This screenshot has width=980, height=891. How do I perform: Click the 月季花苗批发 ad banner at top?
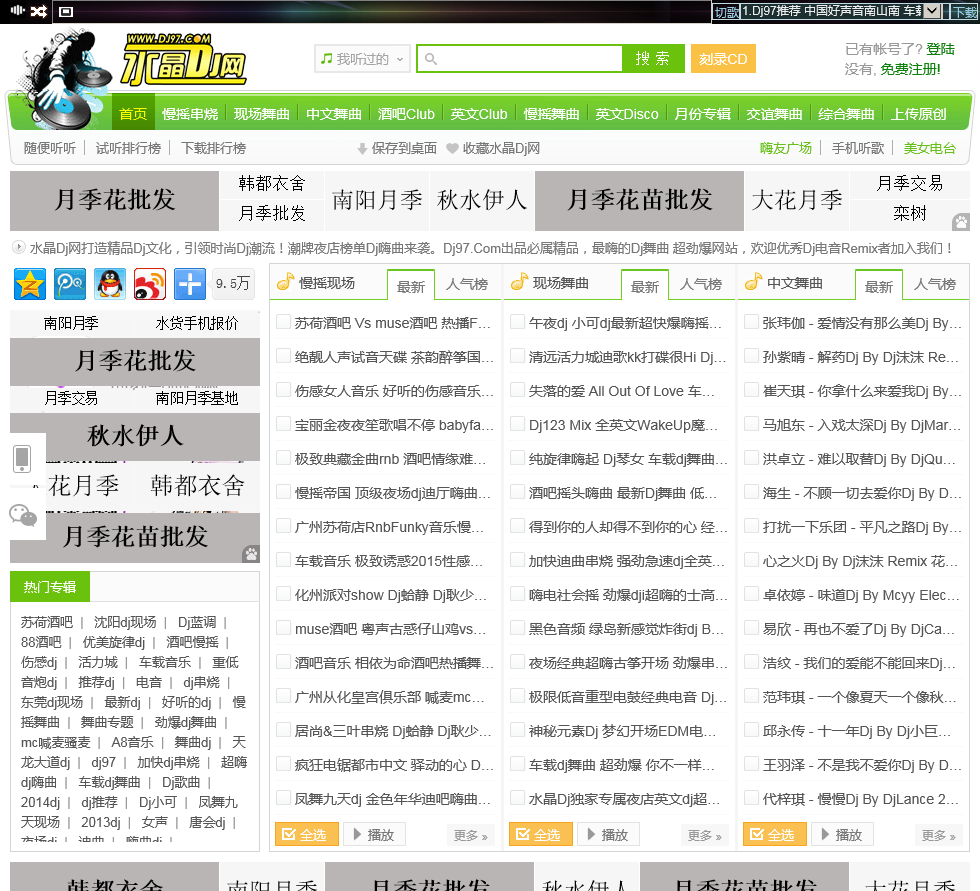tap(639, 201)
